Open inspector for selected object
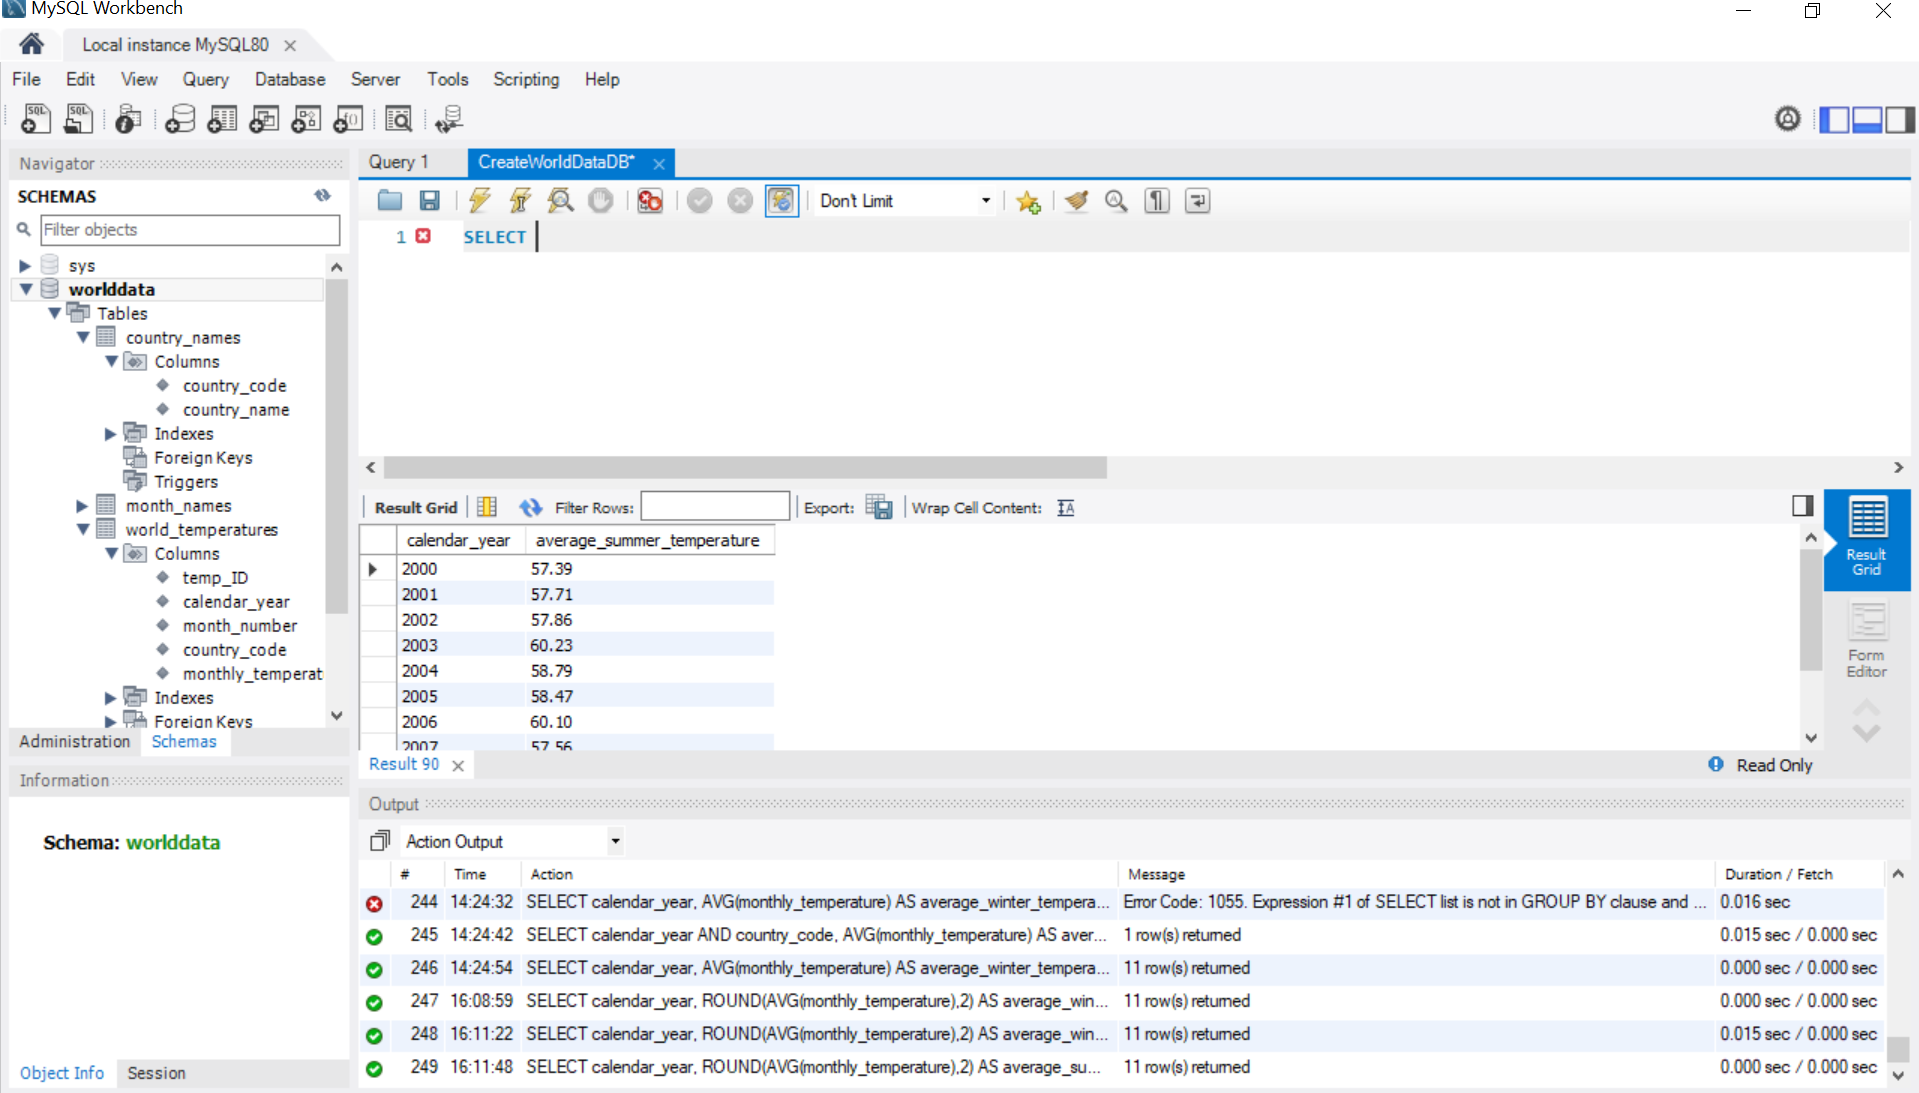Viewport: 1919px width, 1093px height. pos(128,119)
